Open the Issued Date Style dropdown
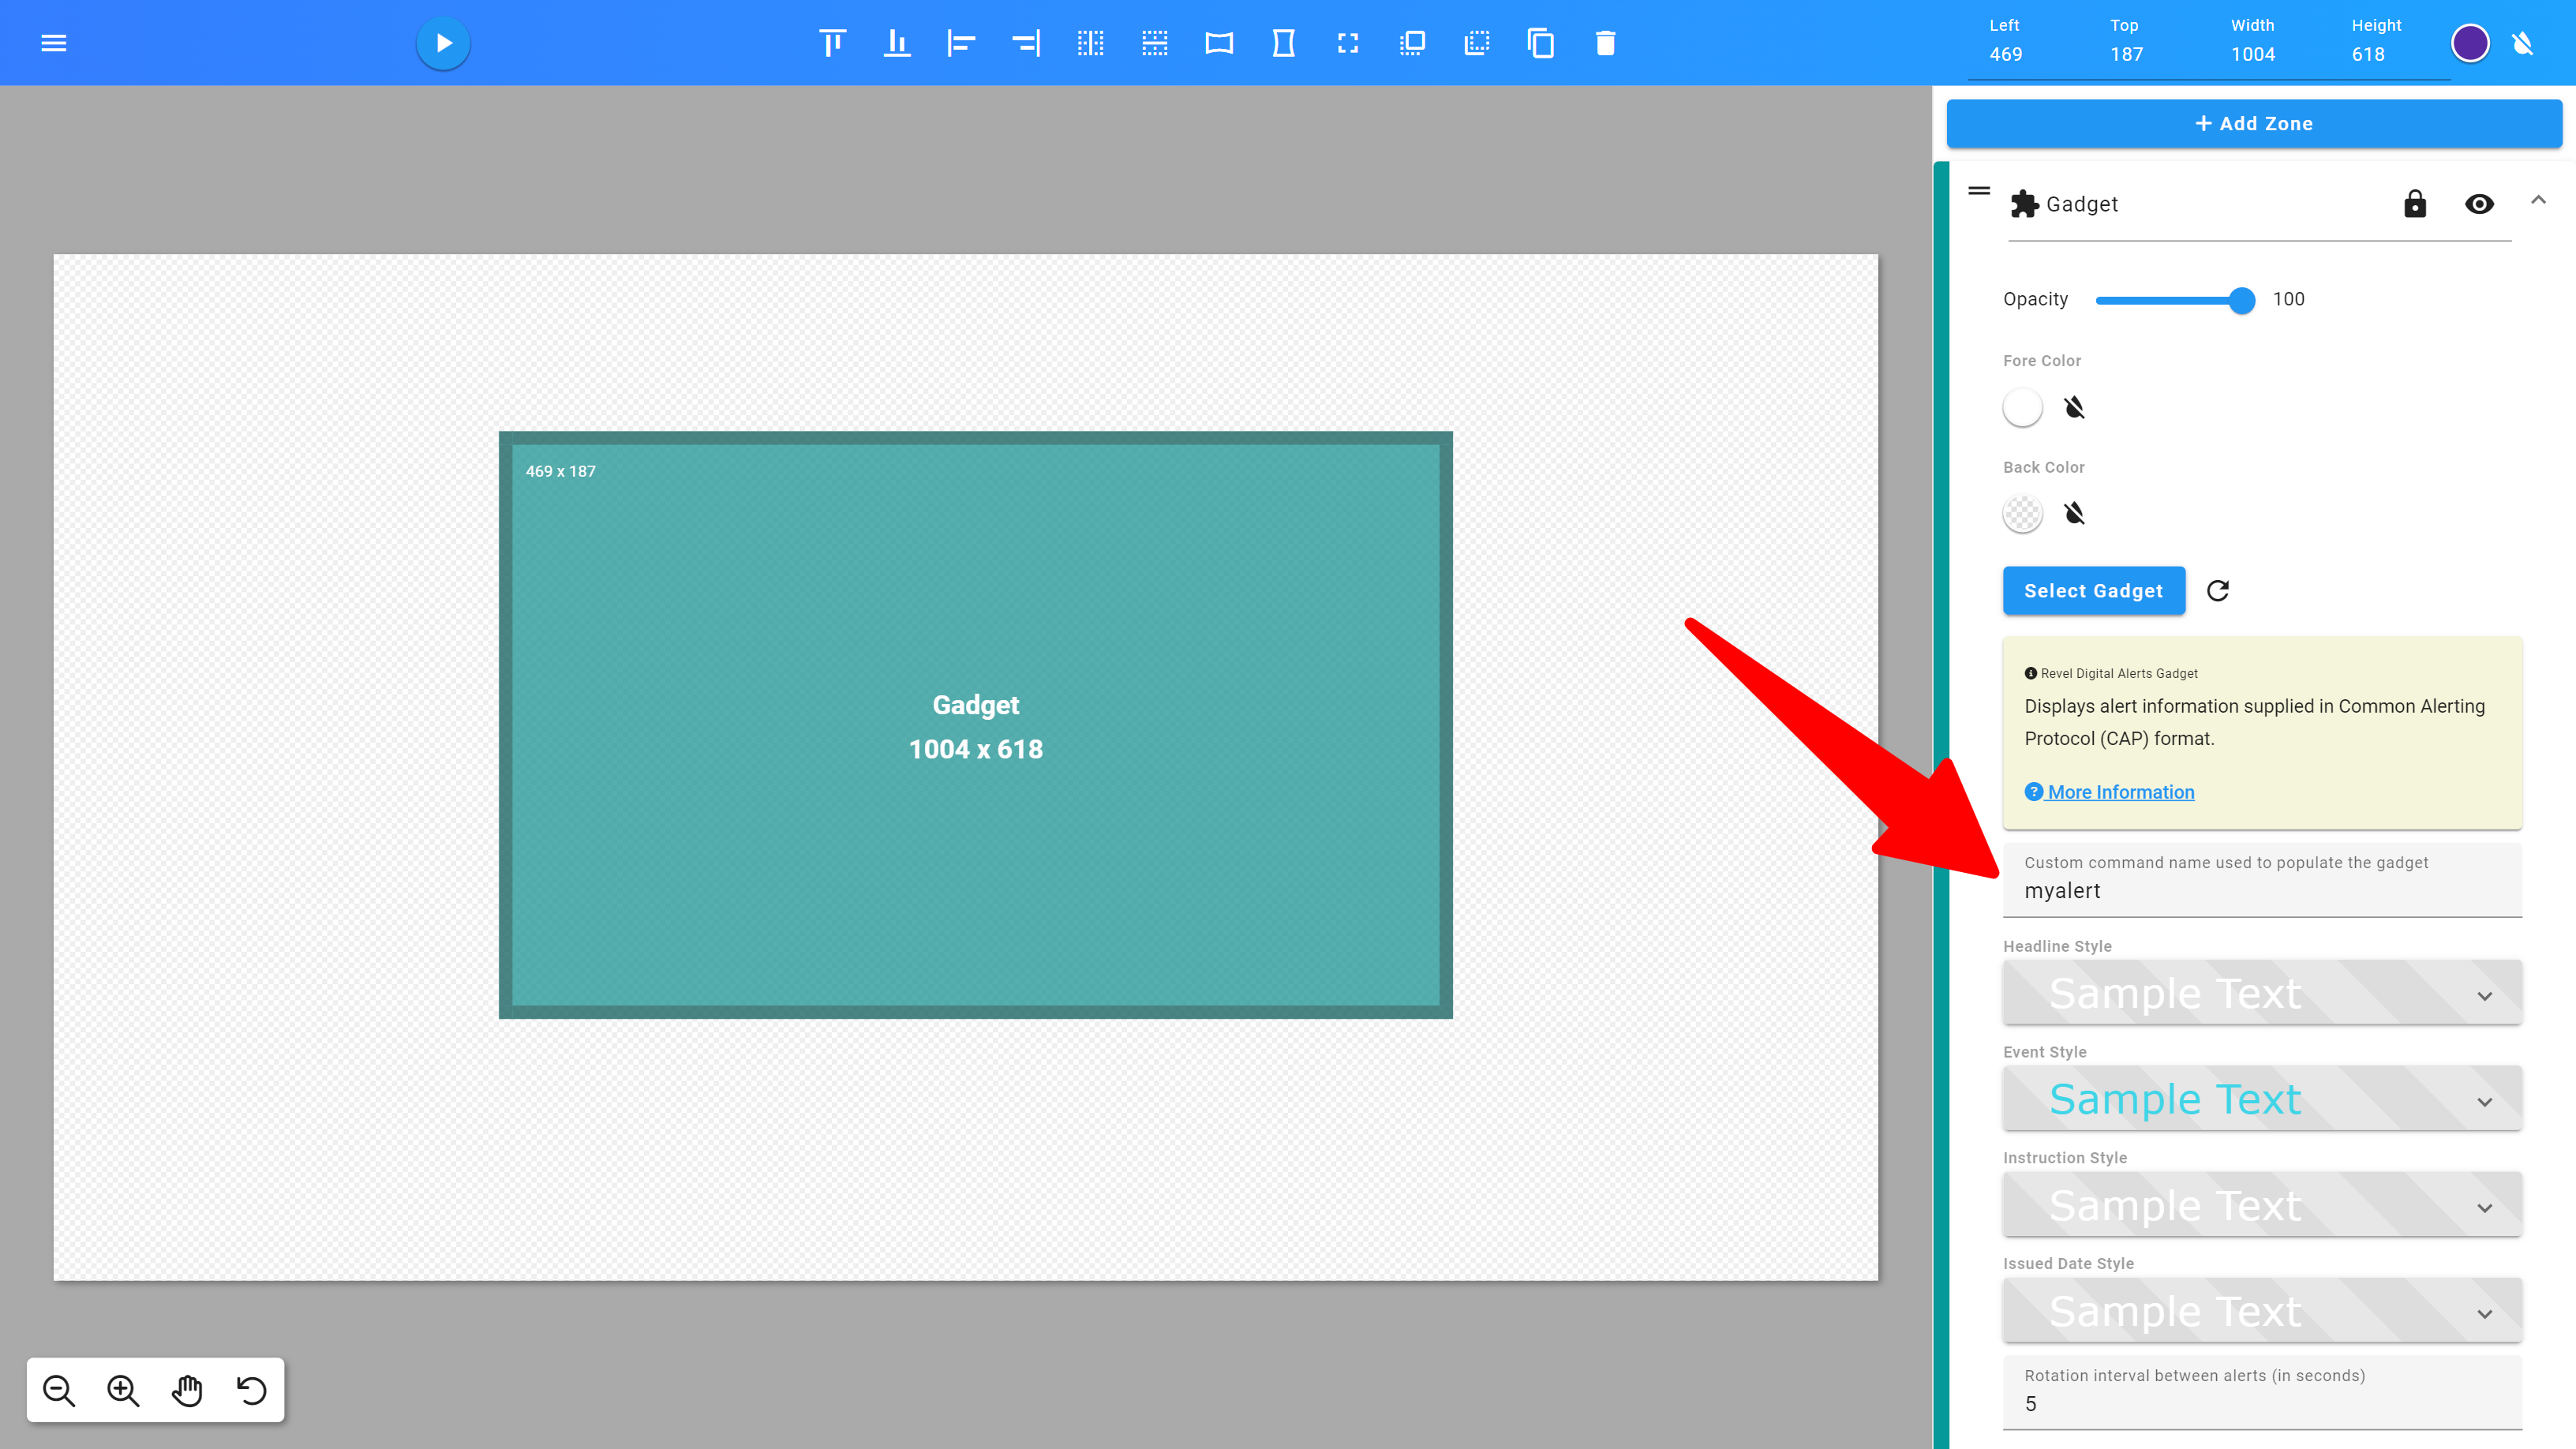Screen dimensions: 2576x1449 coord(2262,1311)
